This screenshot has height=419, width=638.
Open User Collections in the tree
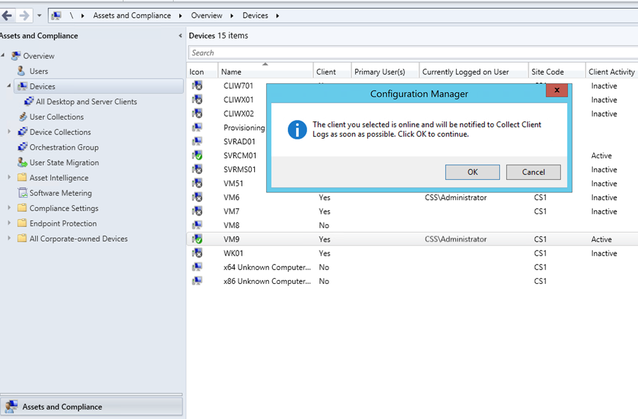[57, 117]
